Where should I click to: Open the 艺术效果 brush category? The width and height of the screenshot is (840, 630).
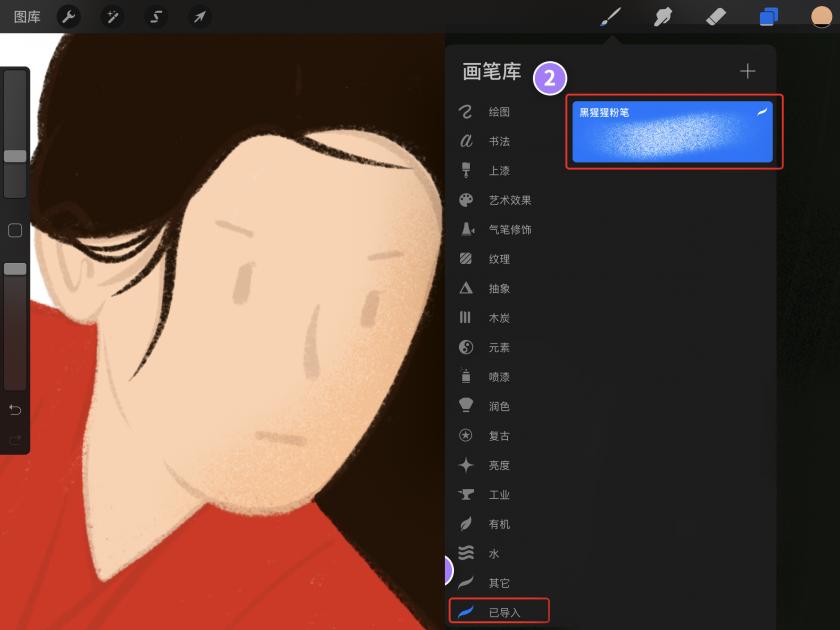pos(509,200)
